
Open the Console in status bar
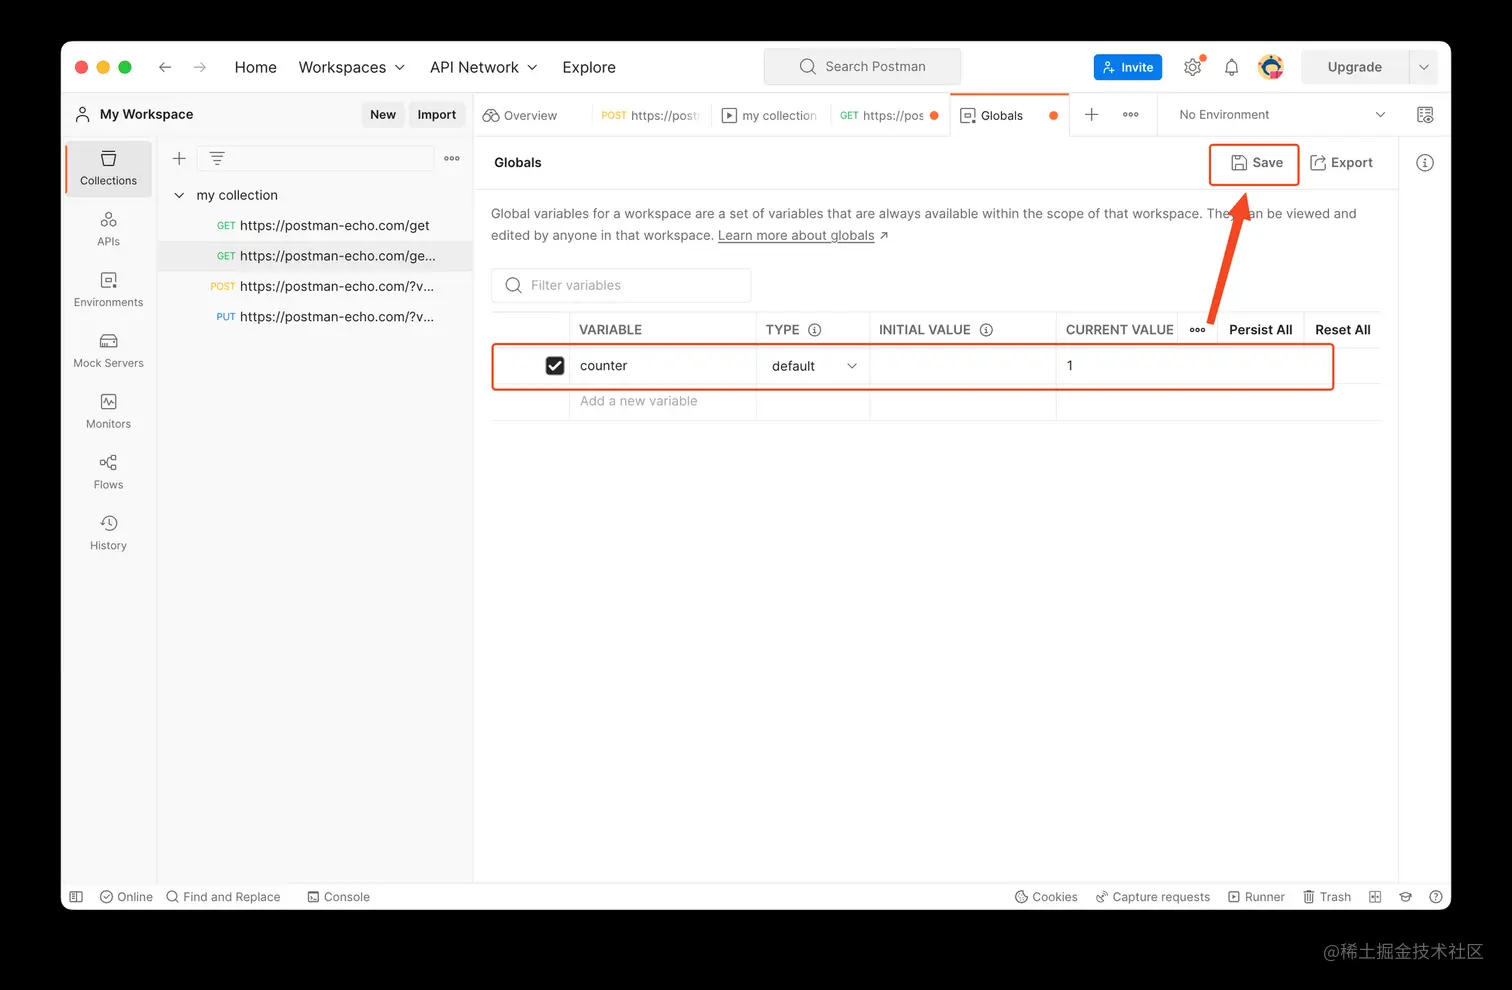338,897
